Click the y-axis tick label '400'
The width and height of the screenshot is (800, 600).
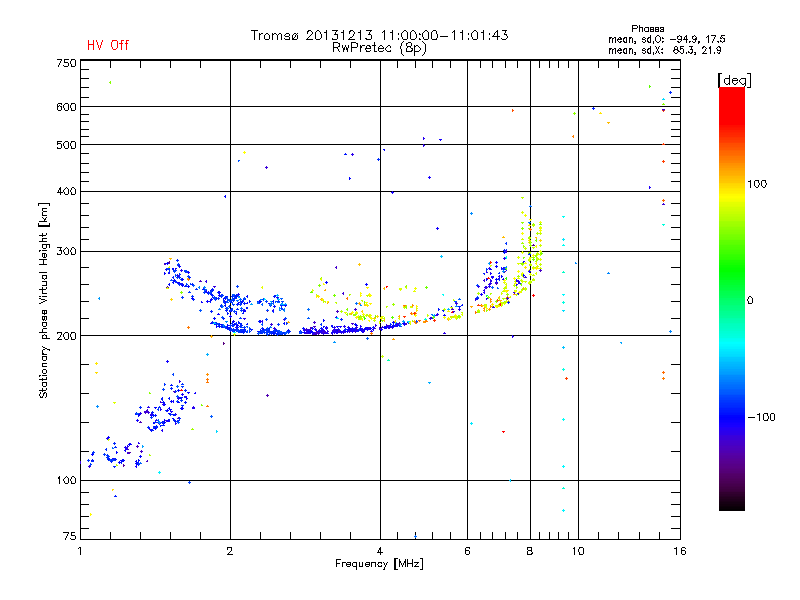coord(66,191)
